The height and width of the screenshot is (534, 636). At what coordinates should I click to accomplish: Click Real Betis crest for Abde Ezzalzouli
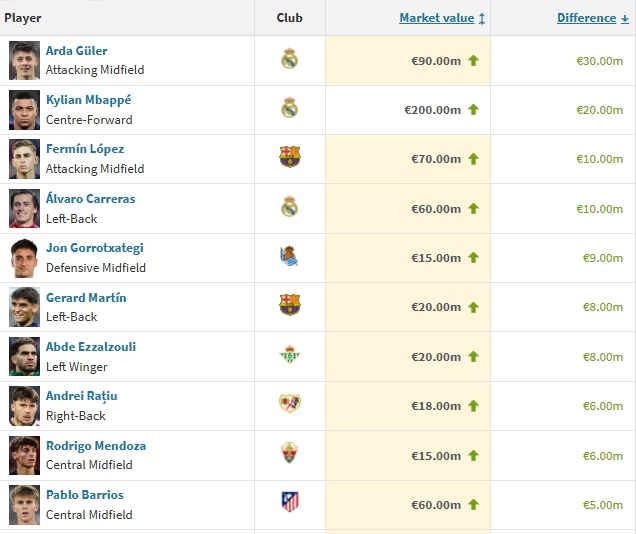pos(289,355)
